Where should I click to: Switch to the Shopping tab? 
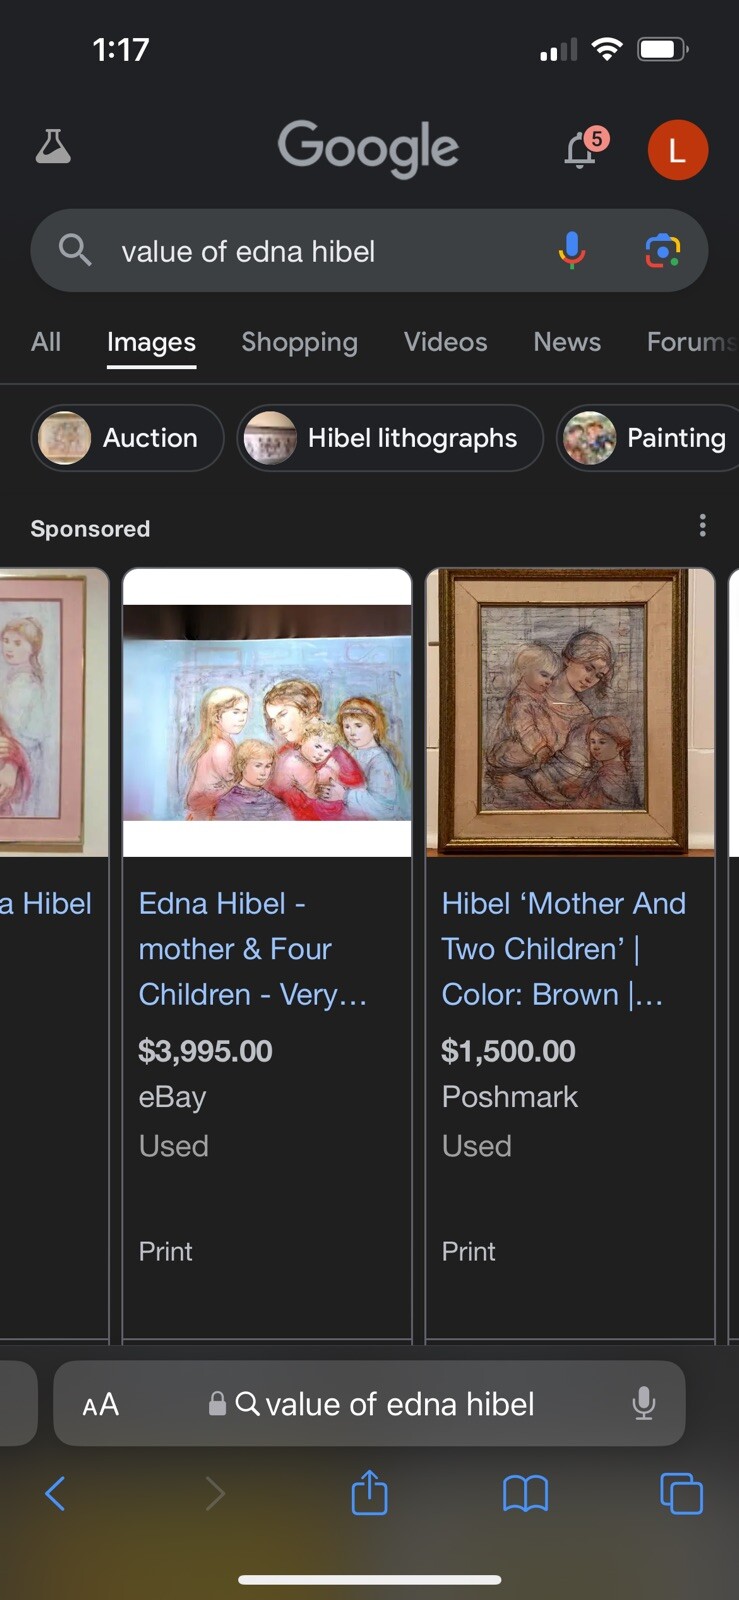click(x=299, y=342)
